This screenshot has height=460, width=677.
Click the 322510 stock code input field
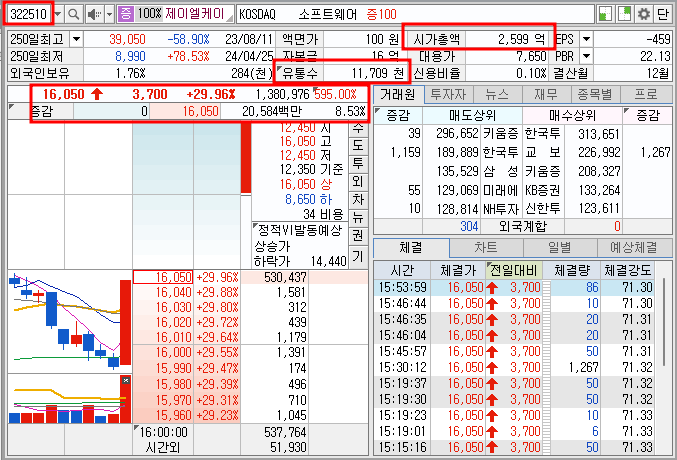pos(28,14)
